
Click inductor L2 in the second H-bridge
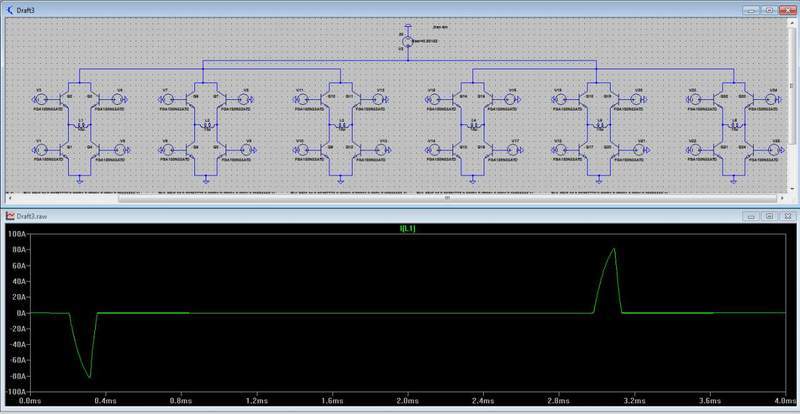click(x=207, y=125)
